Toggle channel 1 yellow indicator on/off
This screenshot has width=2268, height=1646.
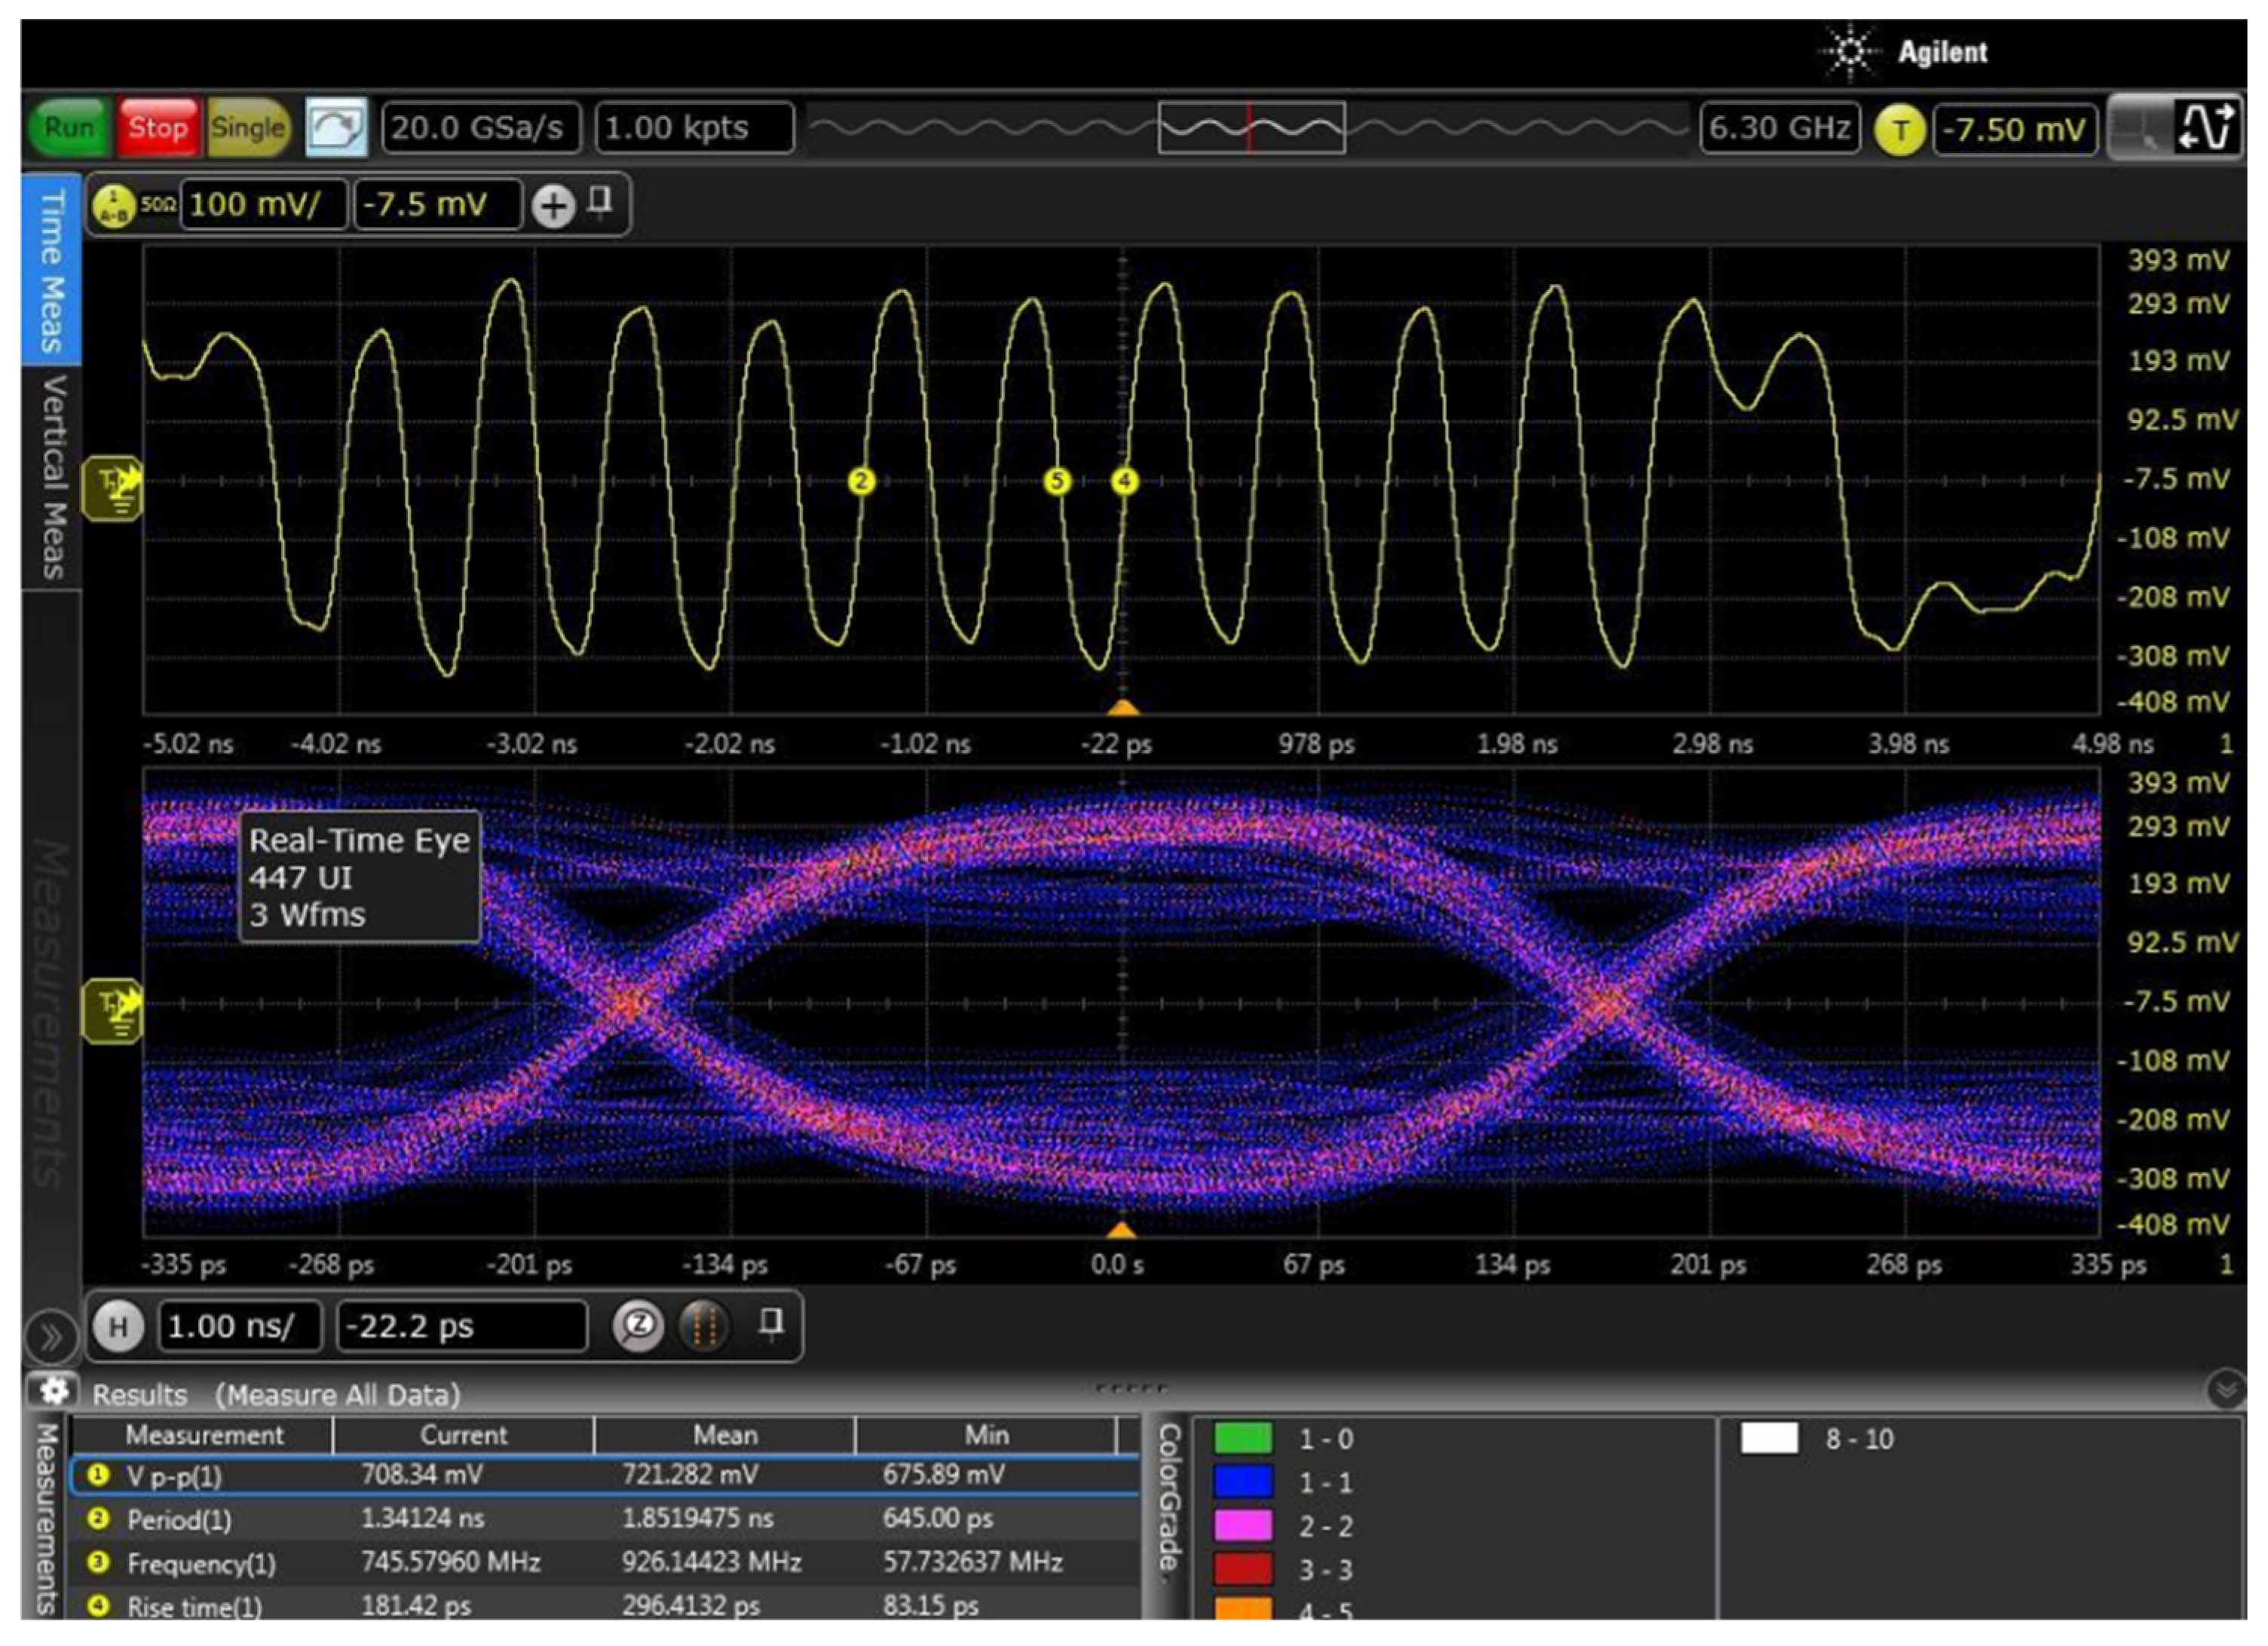114,206
